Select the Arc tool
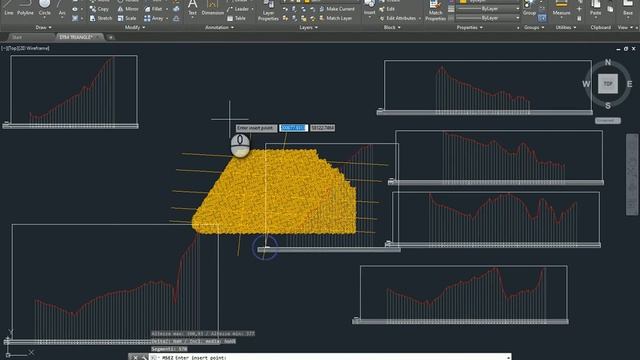Viewport: 640px width, 360px height. pos(62,8)
